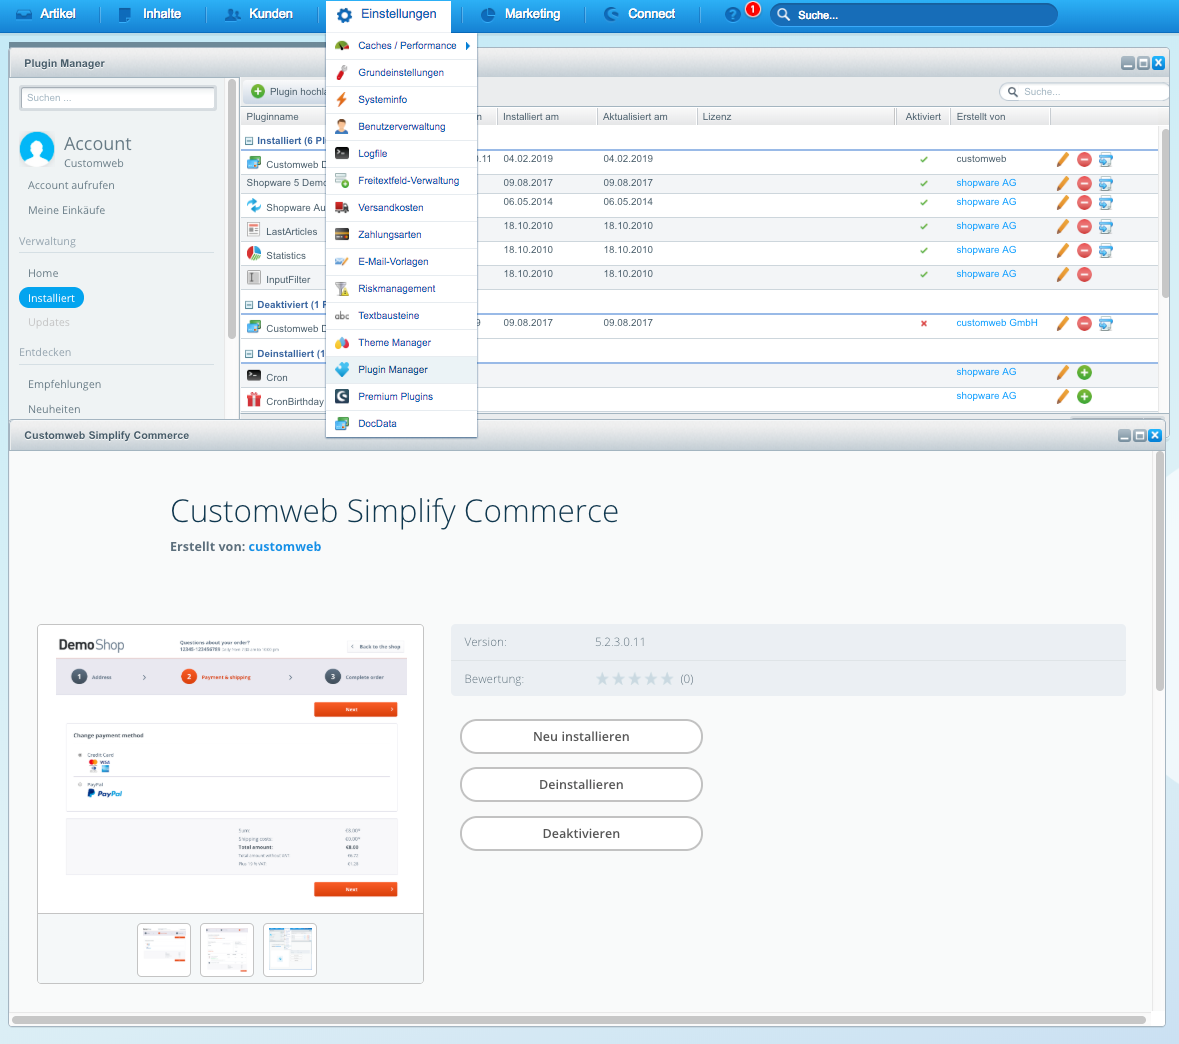Click edit pencil in InputFilter row
1179x1044 pixels.
click(1062, 275)
